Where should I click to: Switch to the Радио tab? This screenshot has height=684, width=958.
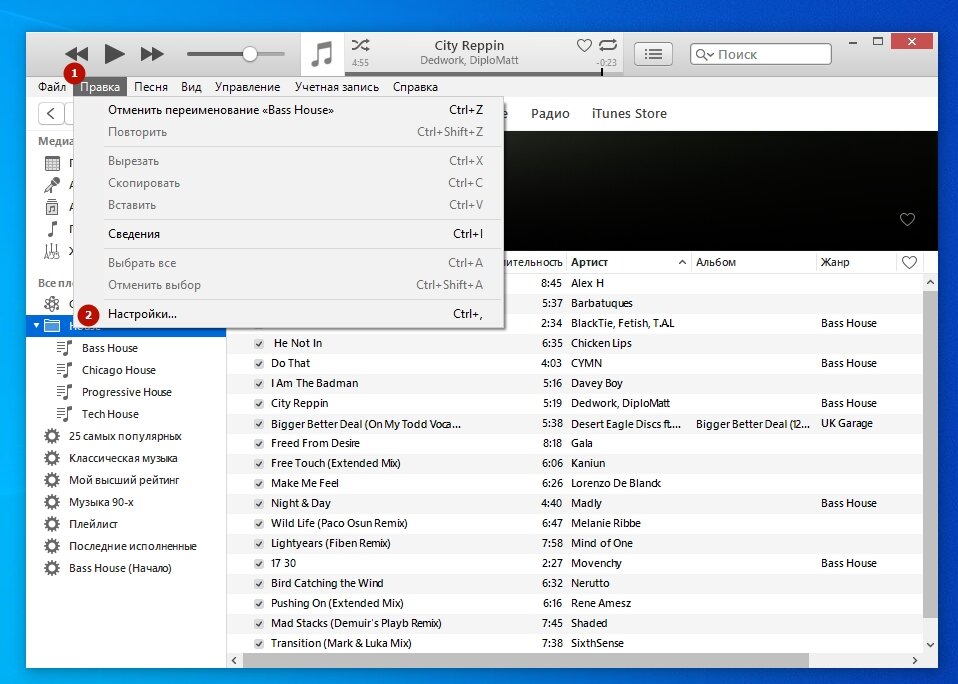coord(550,114)
